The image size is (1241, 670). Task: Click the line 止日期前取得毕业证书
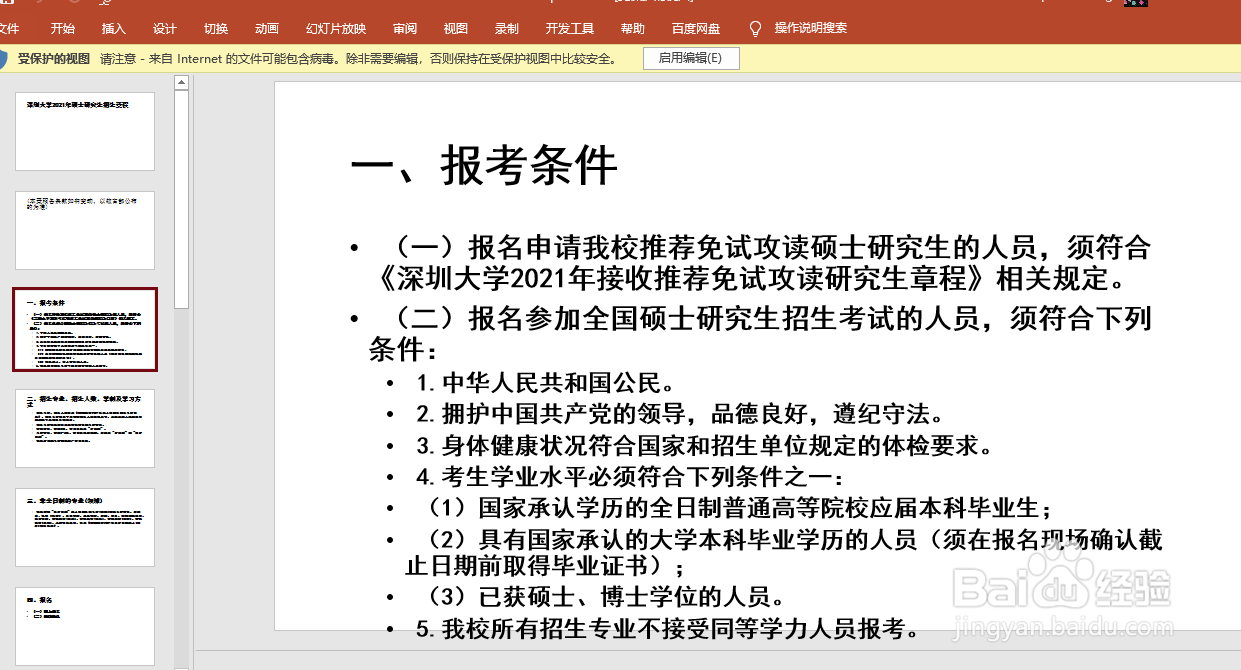(x=548, y=566)
